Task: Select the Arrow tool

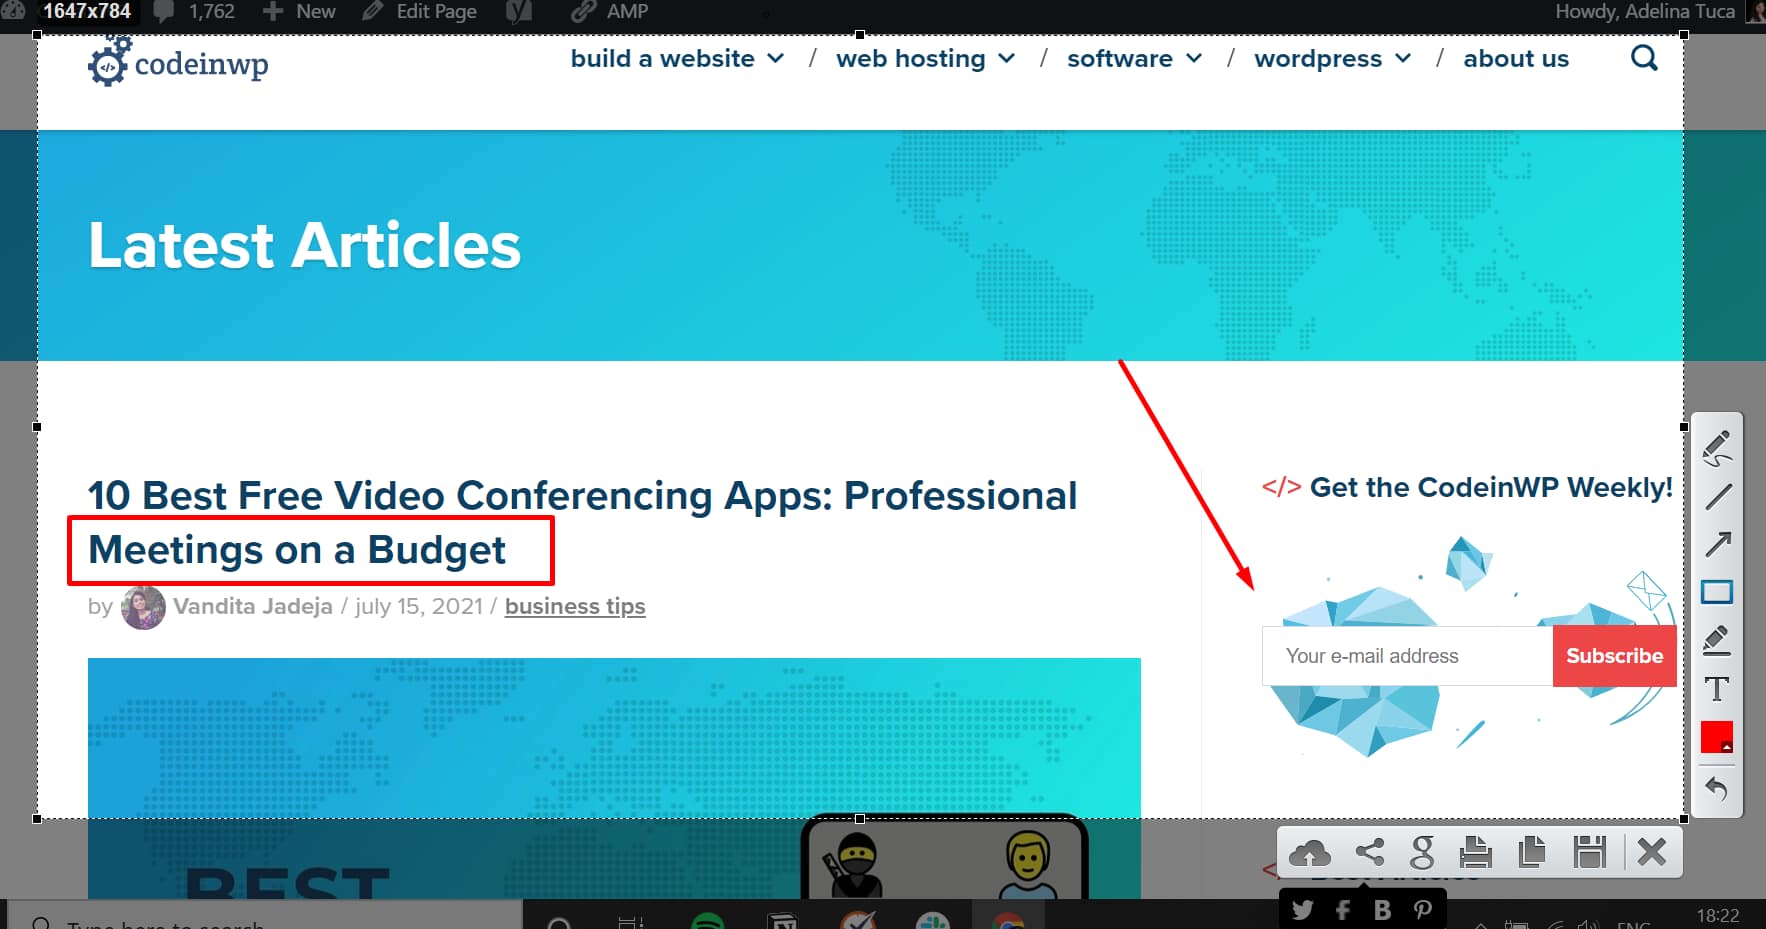Action: [1717, 544]
